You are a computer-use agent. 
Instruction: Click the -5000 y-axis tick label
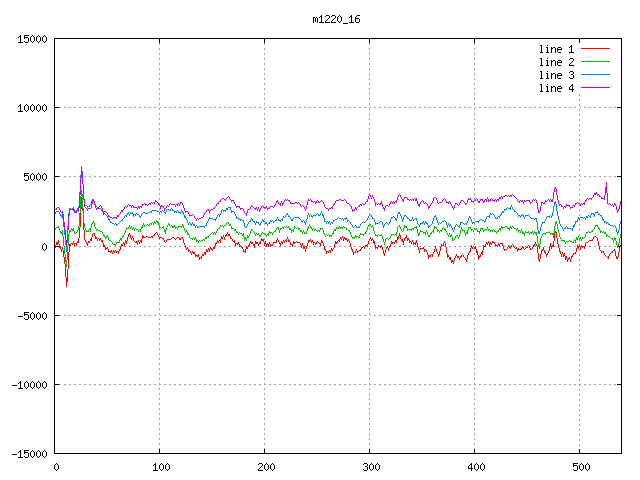[x=31, y=316]
